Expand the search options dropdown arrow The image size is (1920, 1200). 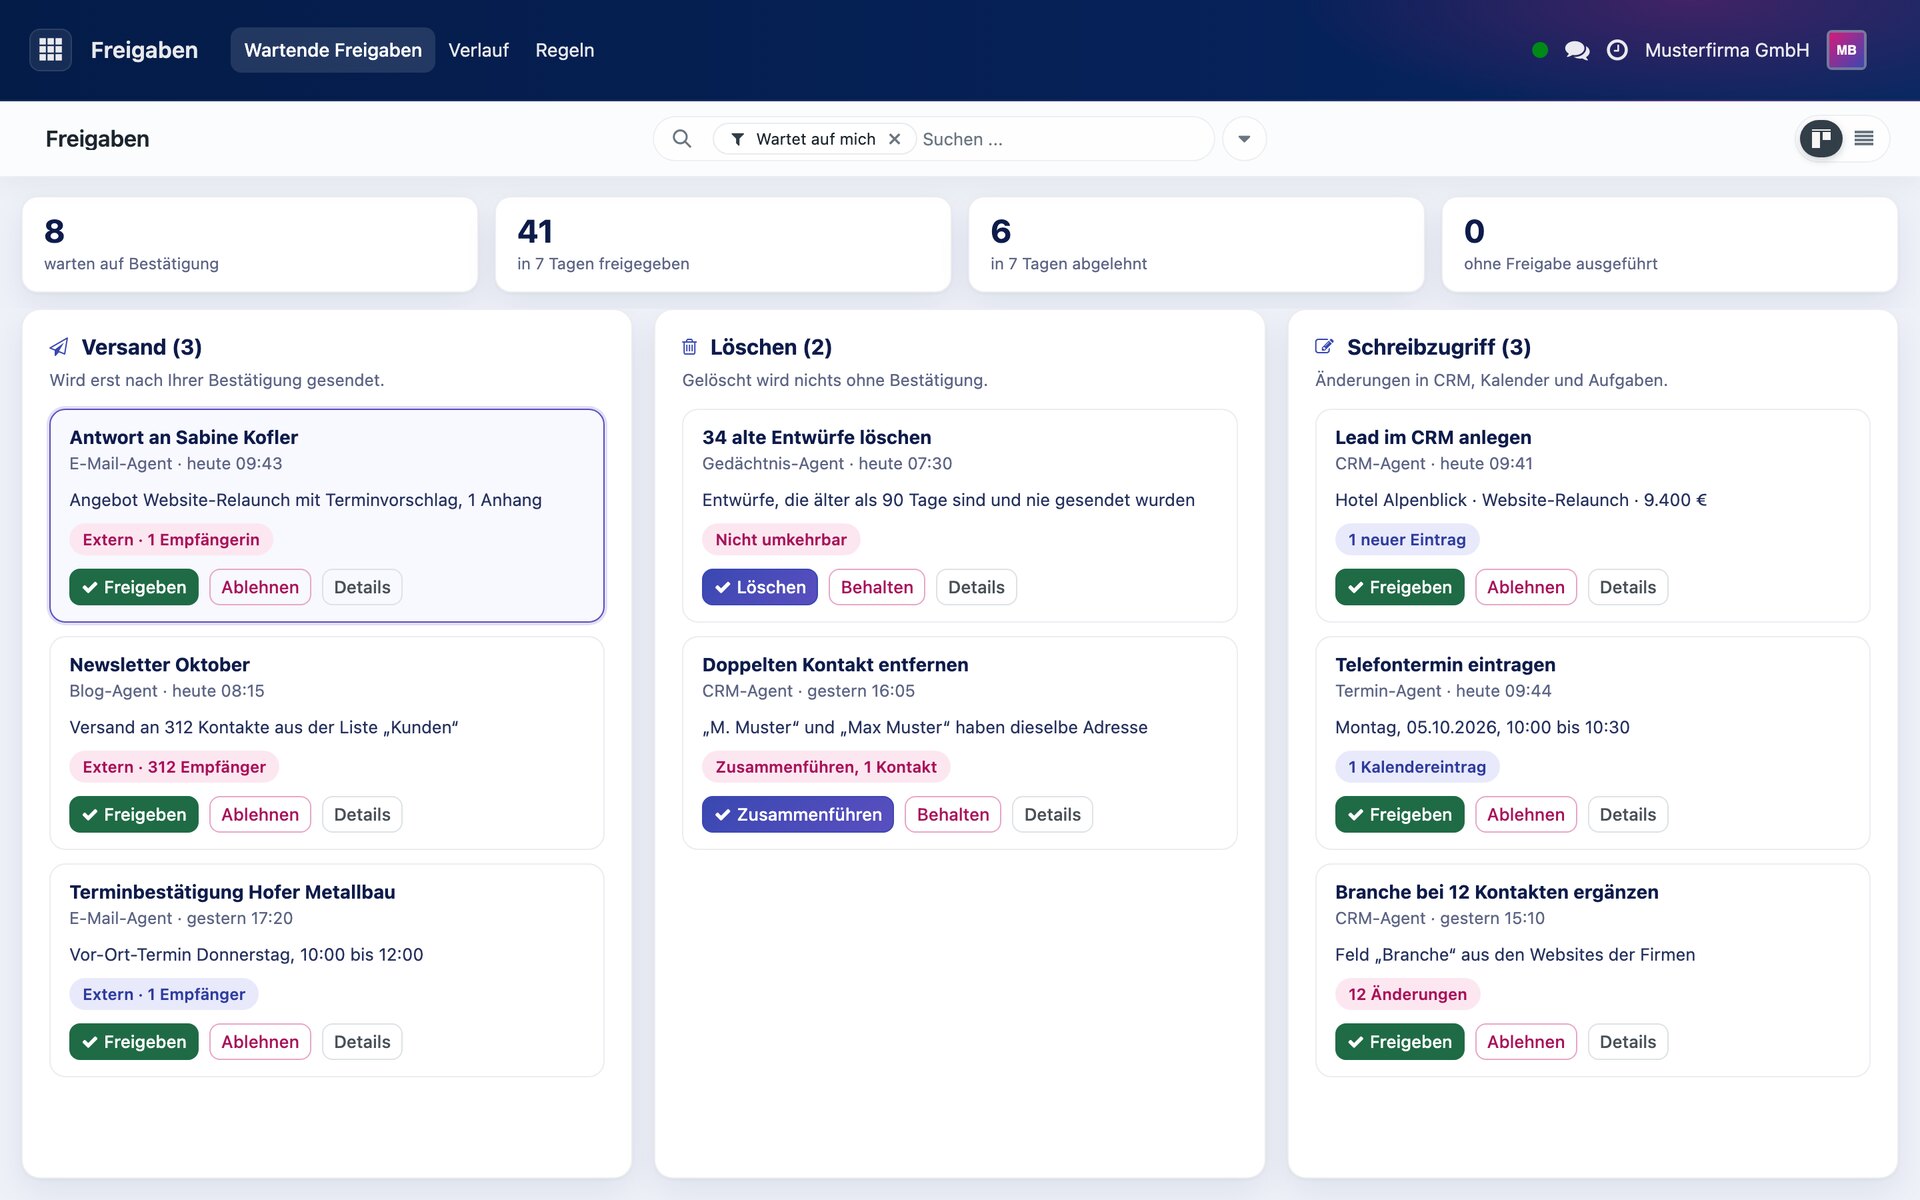pyautogui.click(x=1244, y=139)
